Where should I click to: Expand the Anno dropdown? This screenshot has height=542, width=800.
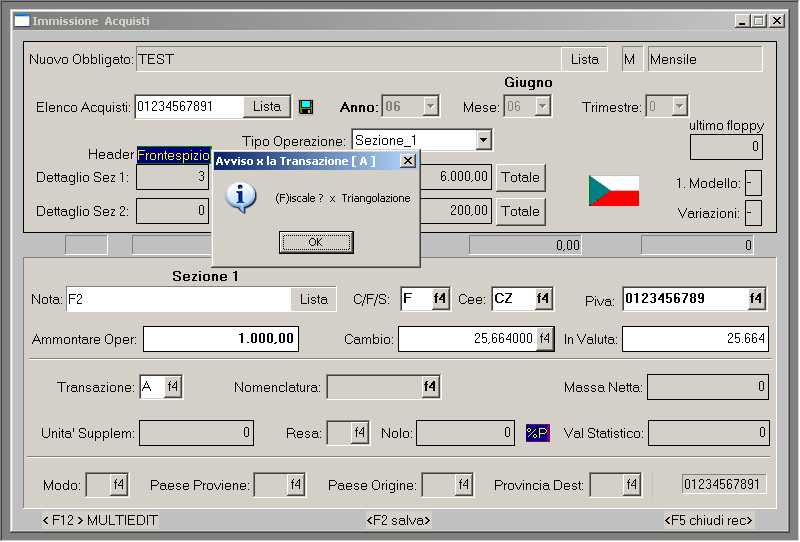(x=430, y=106)
